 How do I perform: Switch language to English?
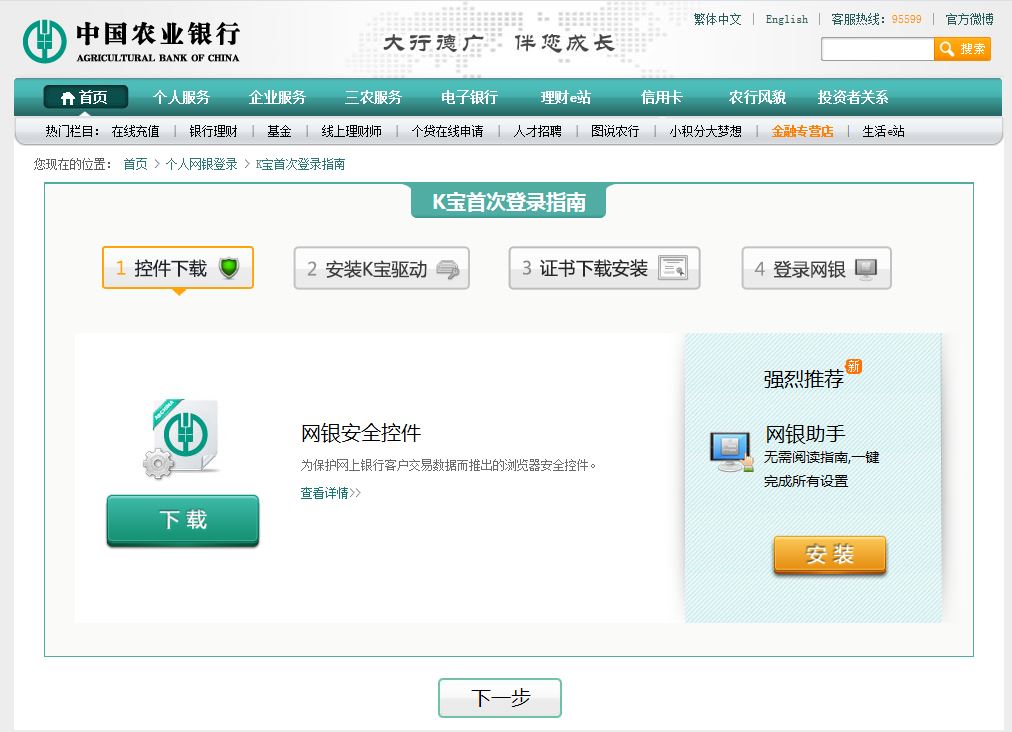tap(786, 19)
